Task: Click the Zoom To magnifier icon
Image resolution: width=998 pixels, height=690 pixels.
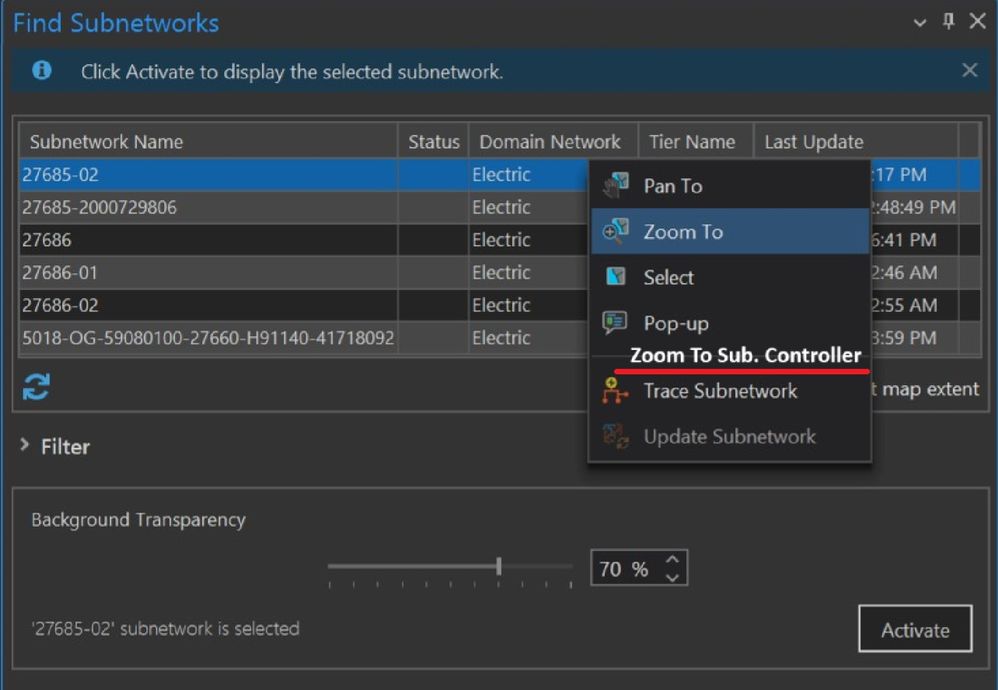Action: coord(615,232)
